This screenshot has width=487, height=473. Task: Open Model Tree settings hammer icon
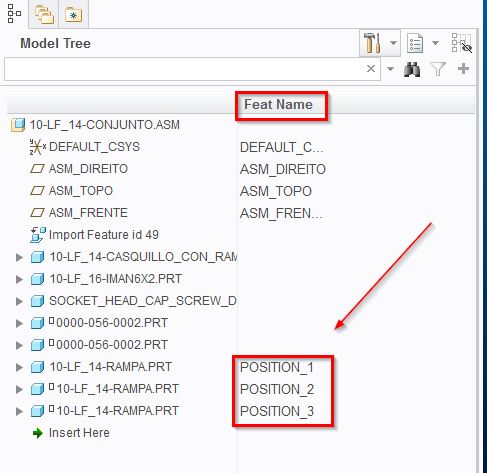click(x=372, y=43)
